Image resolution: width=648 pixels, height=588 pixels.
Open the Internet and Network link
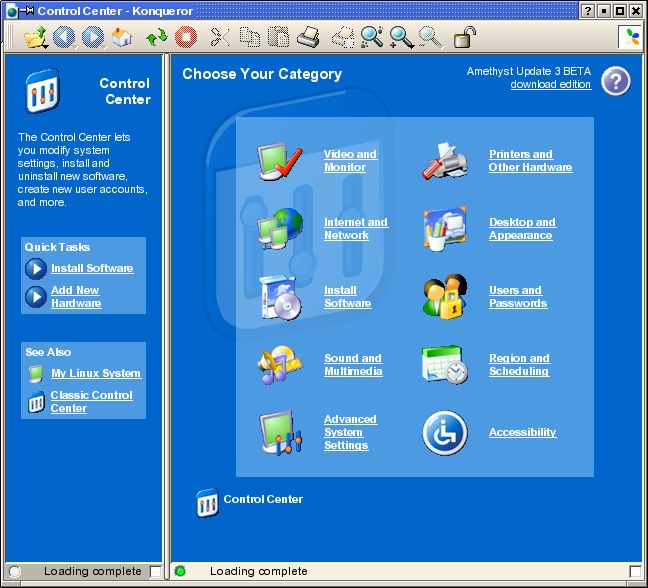(x=355, y=229)
